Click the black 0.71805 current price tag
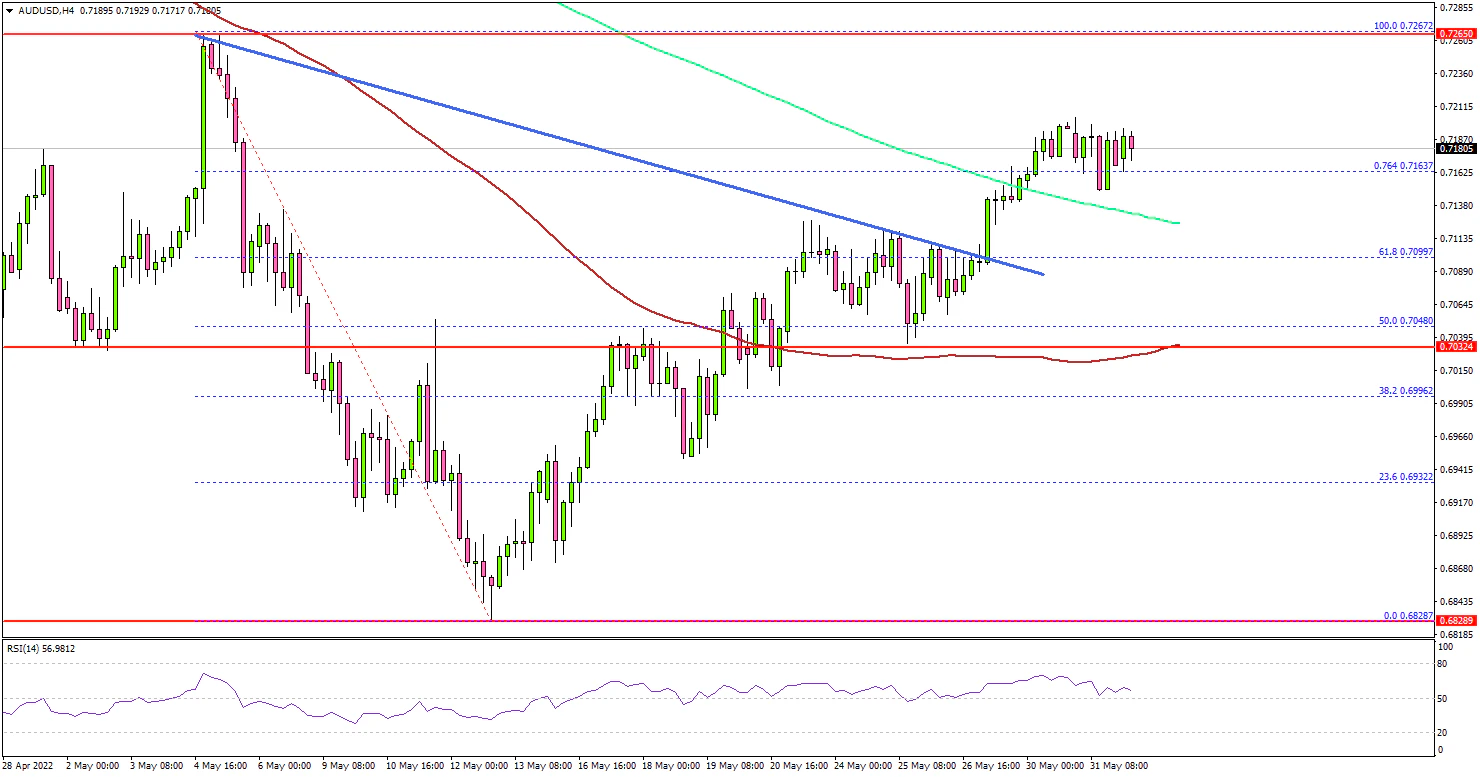The width and height of the screenshot is (1480, 777). [1456, 149]
